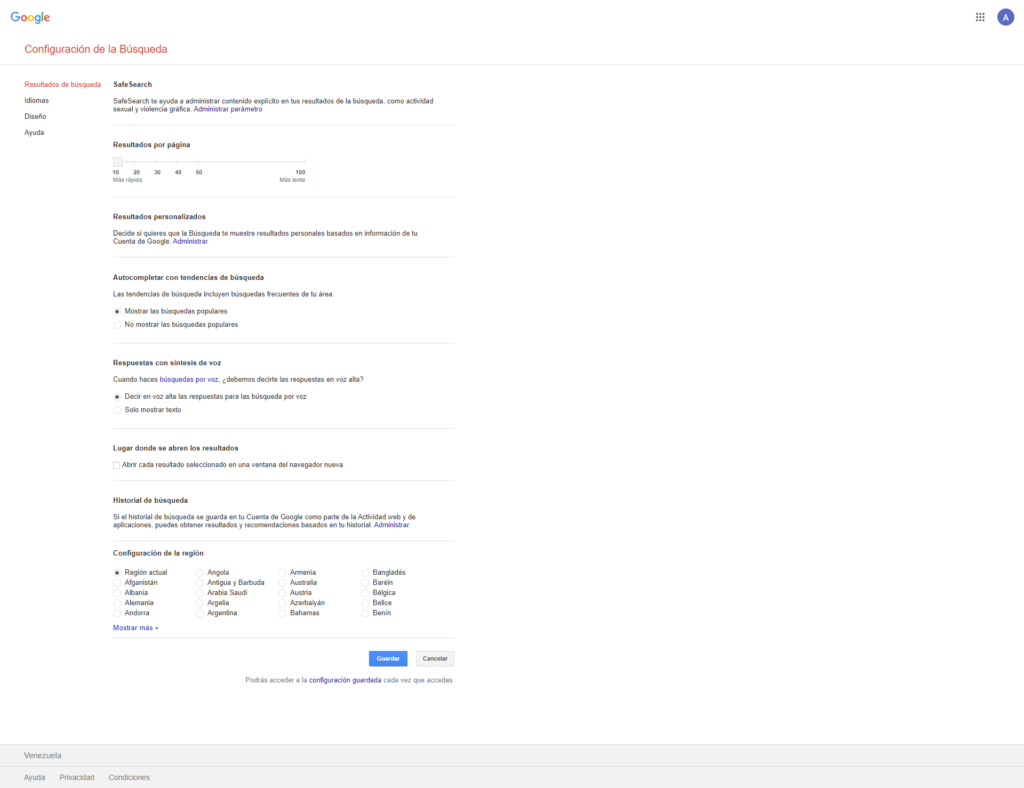Click Cancelar button

pos(435,659)
